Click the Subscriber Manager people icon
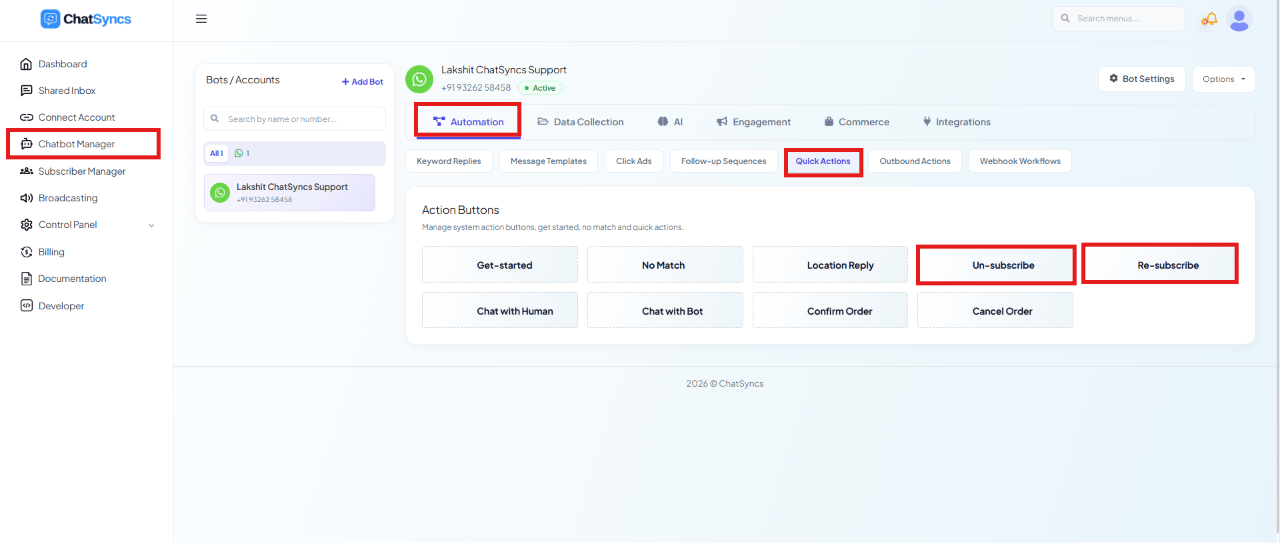The width and height of the screenshot is (1280, 543). coord(27,171)
